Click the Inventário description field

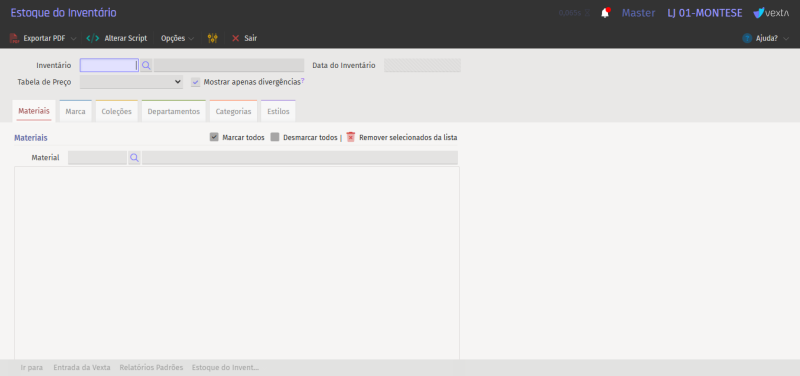coord(229,65)
